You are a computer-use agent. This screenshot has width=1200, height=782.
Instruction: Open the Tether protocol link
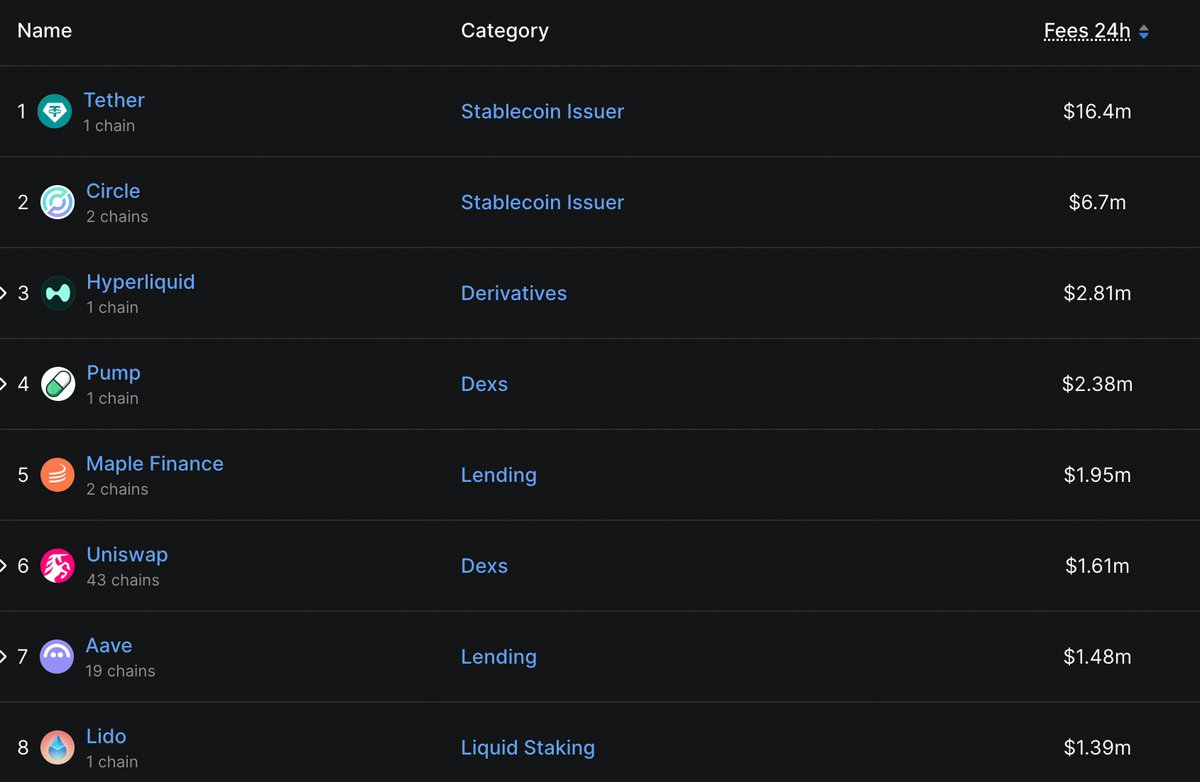[x=114, y=100]
